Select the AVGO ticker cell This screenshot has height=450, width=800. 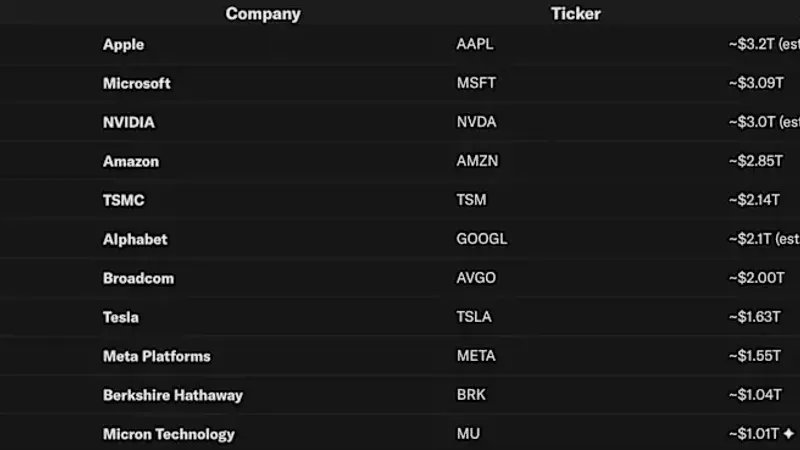point(476,278)
